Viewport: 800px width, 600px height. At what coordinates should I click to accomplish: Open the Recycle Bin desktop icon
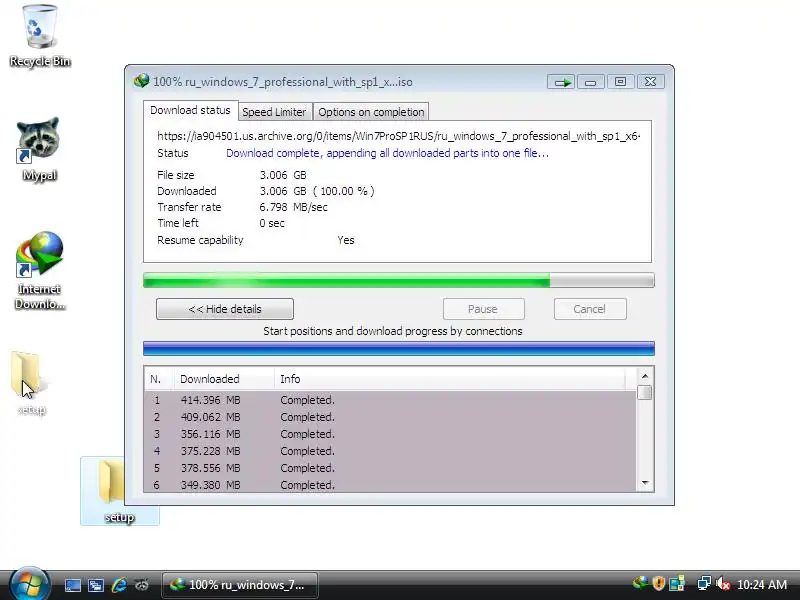point(39,36)
